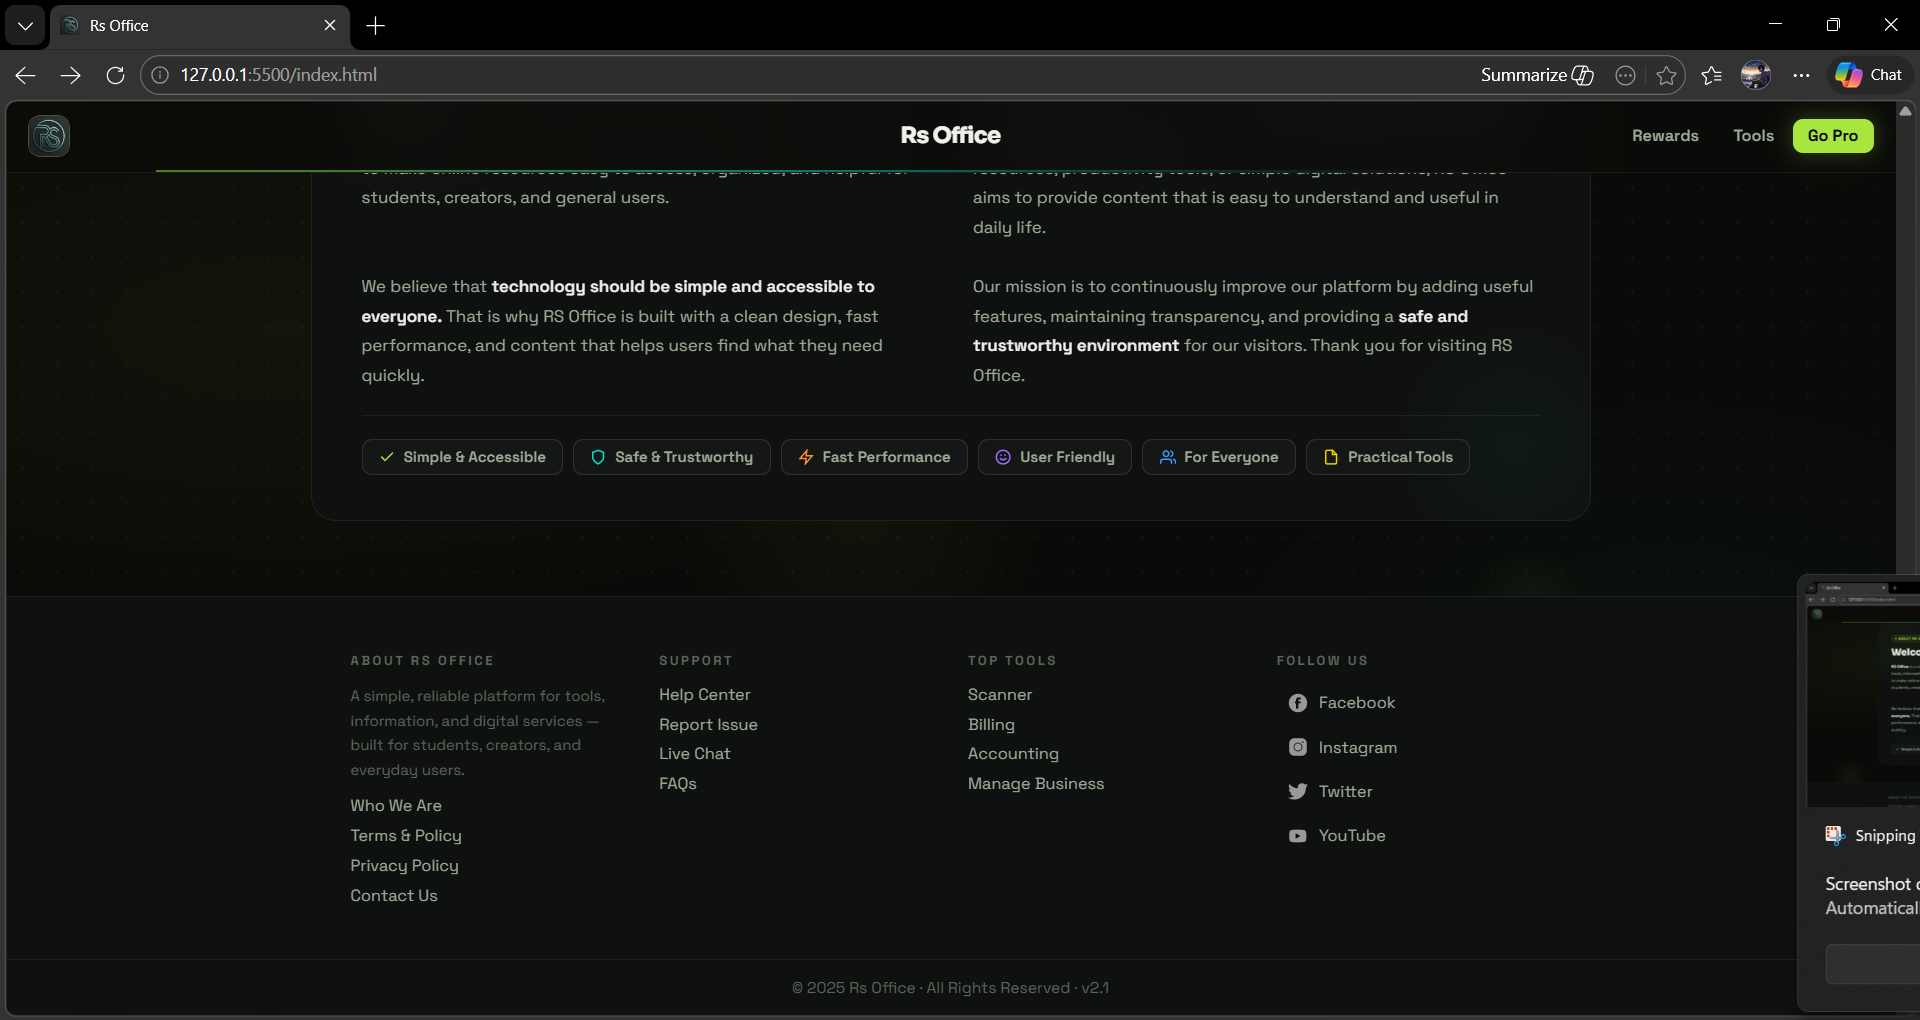This screenshot has height=1020, width=1920.
Task: Click the smiley icon on User Friendly
Action: pos(1003,457)
